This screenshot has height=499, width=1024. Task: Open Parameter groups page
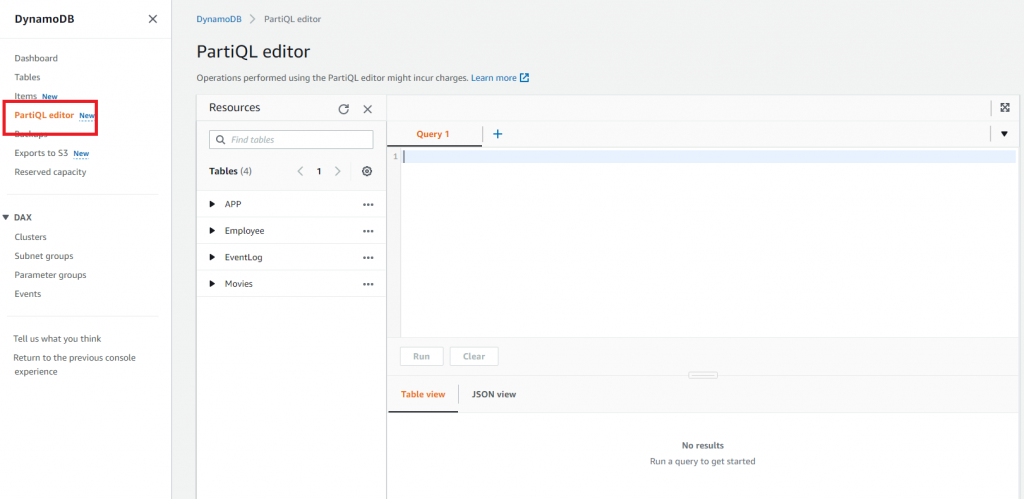(50, 275)
